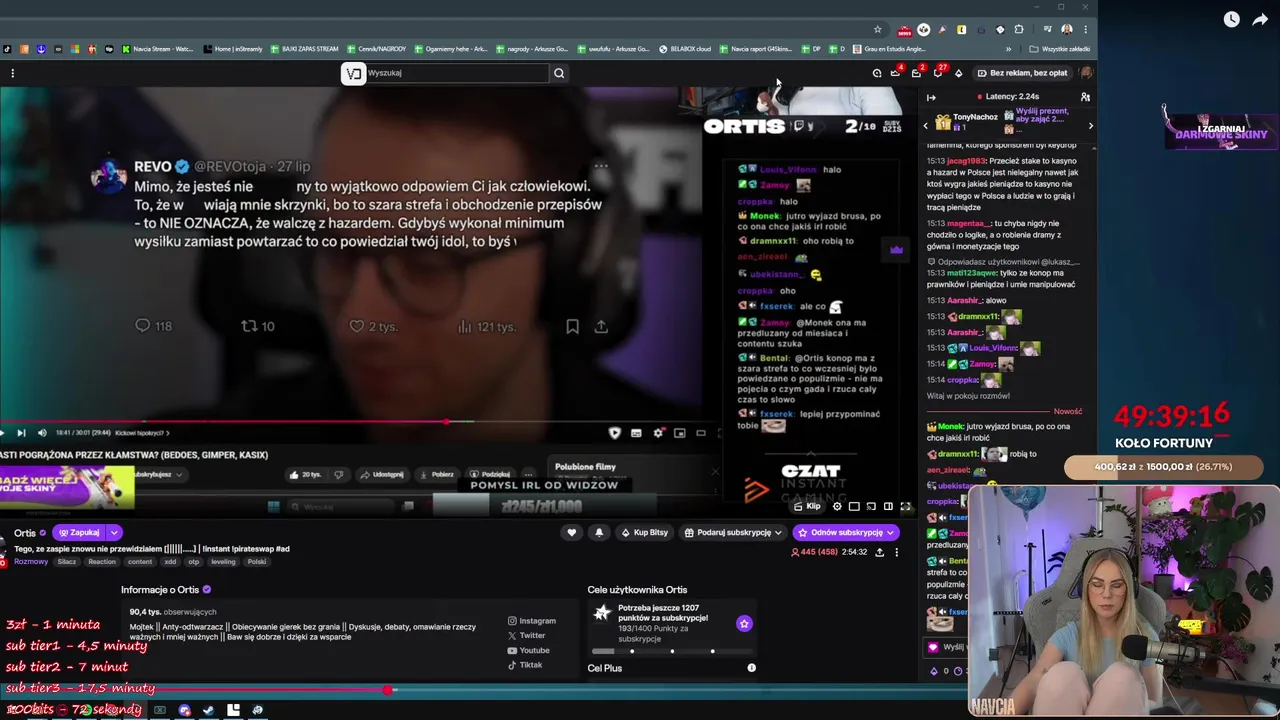Image resolution: width=1280 pixels, height=720 pixels.
Task: Open the Home inStreamly bookmark
Action: coord(233,48)
